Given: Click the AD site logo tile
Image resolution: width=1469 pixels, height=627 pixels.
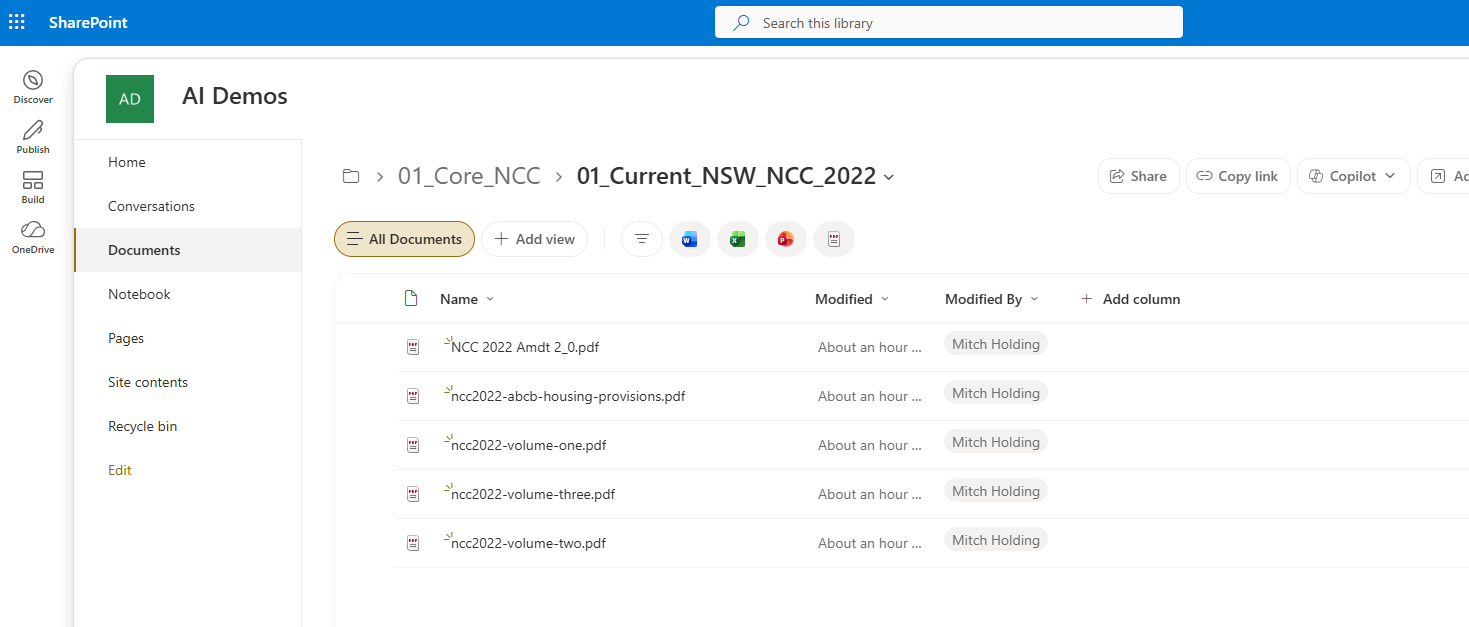Looking at the screenshot, I should [130, 99].
